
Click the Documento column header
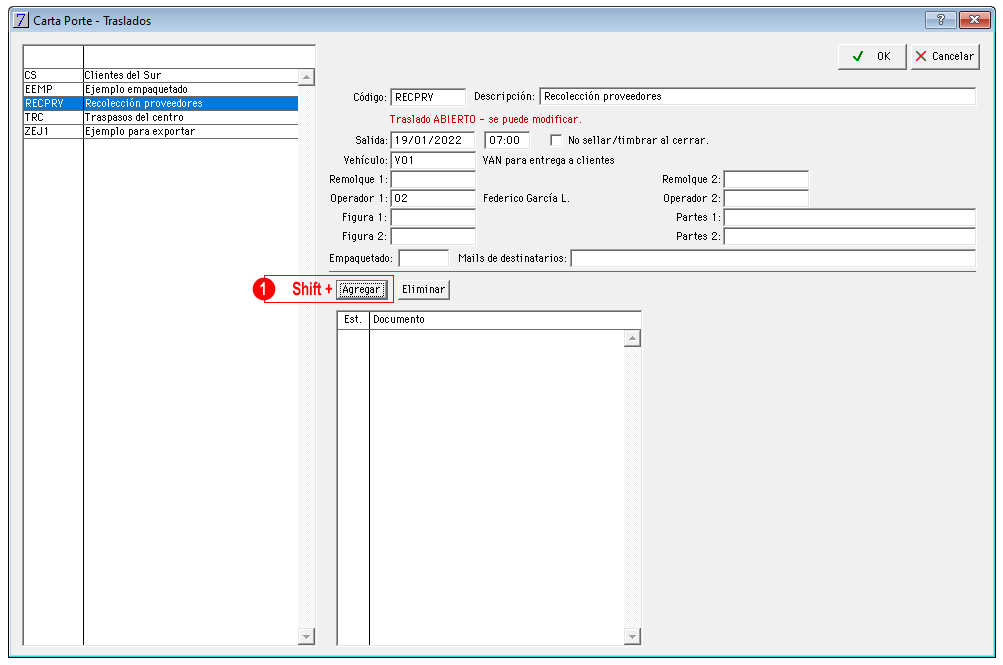click(x=505, y=320)
